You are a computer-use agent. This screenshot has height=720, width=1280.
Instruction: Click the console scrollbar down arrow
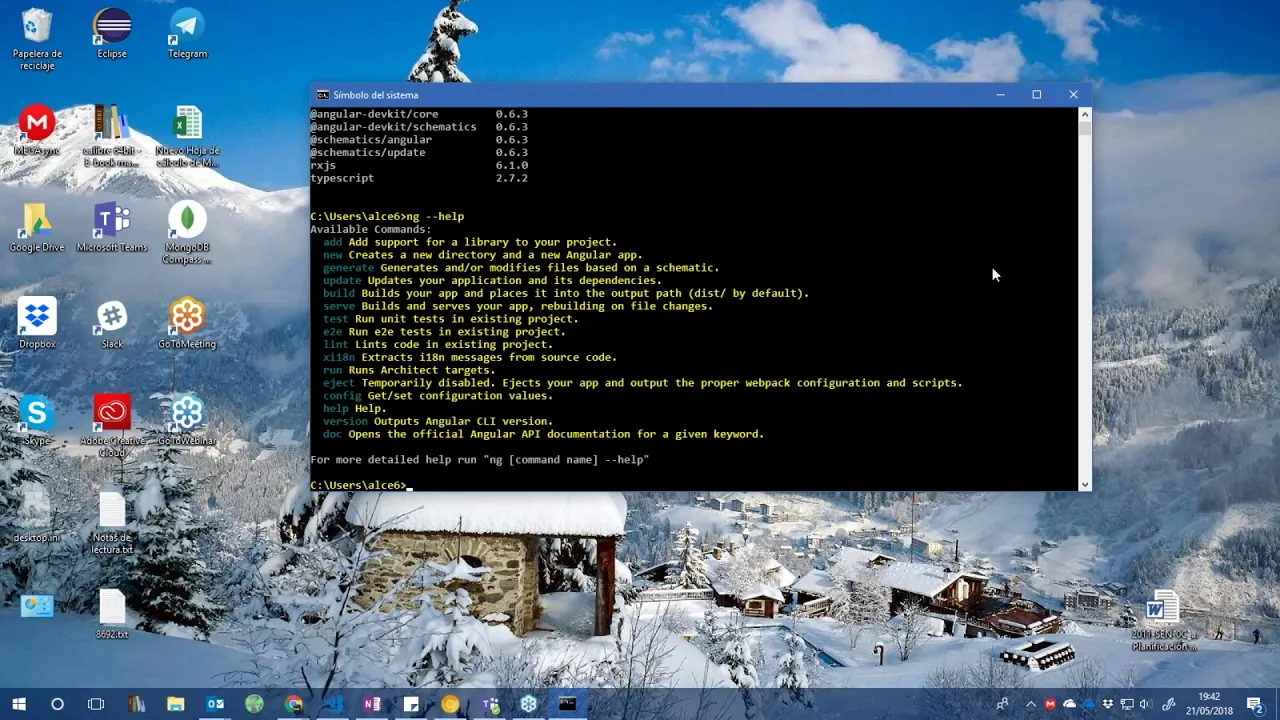pos(1085,484)
